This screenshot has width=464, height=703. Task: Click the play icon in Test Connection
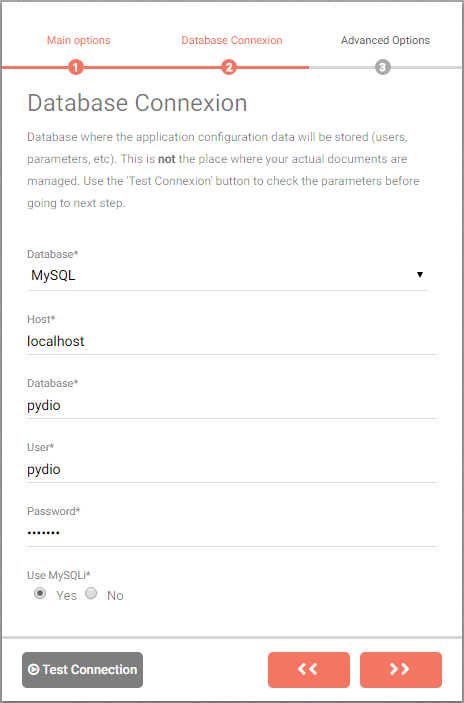(x=34, y=670)
